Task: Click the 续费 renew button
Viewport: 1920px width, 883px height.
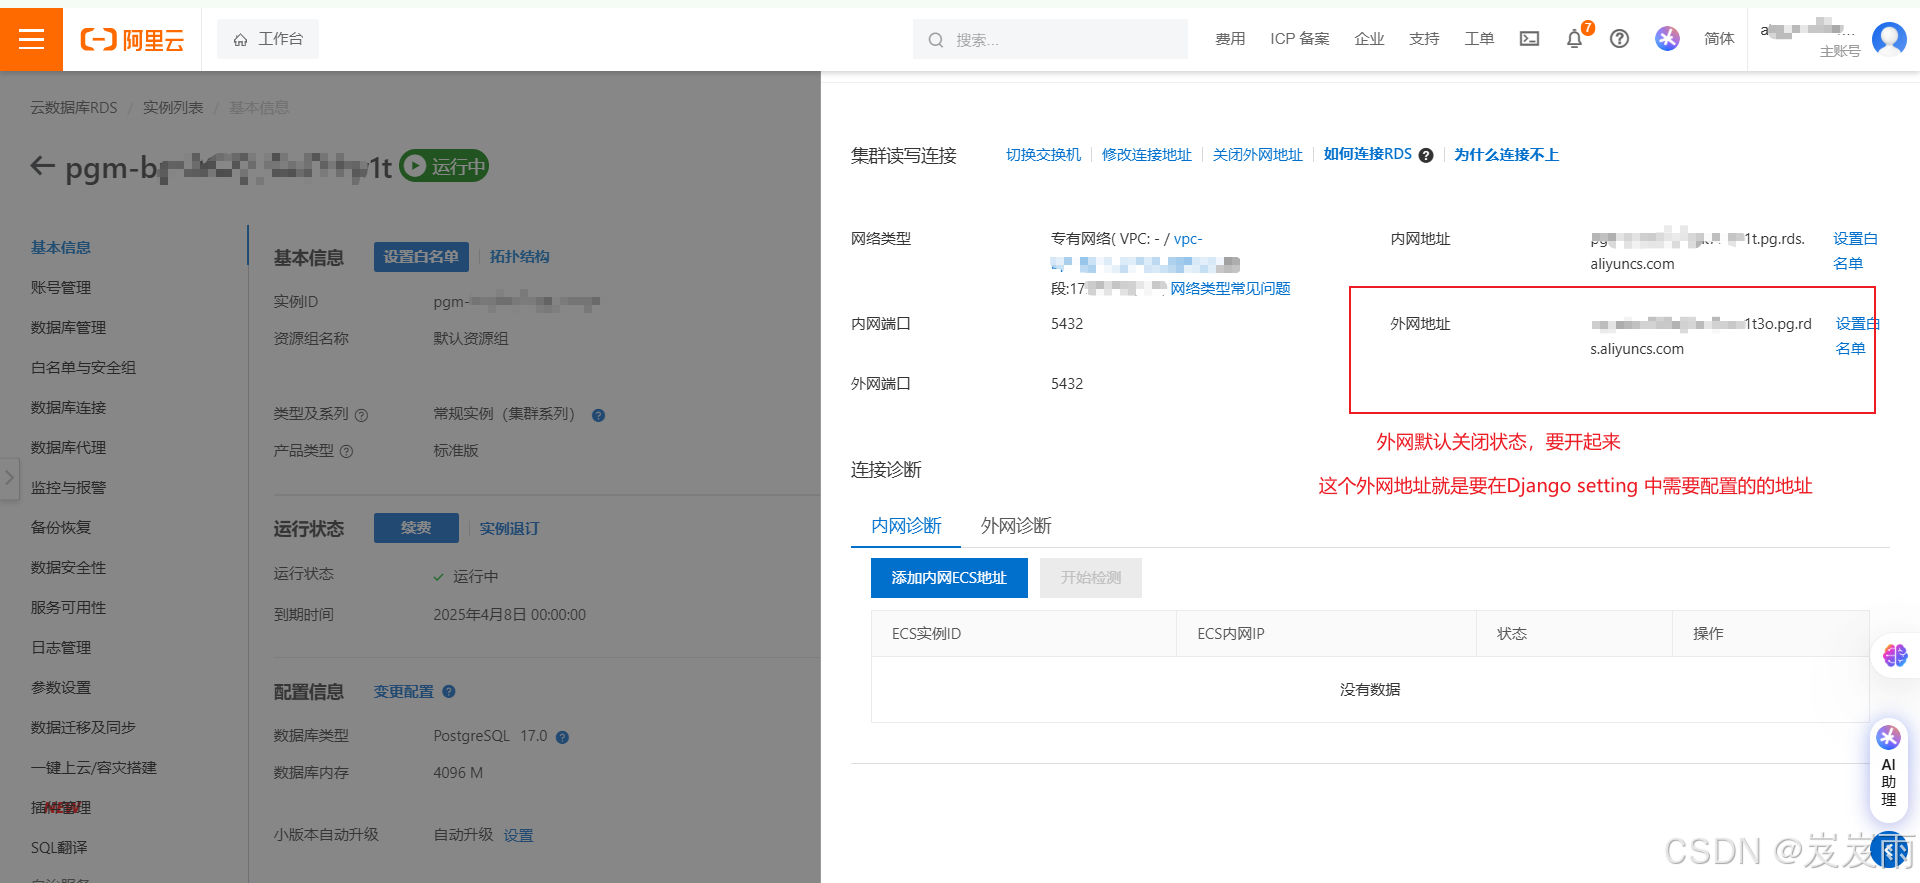Action: pyautogui.click(x=416, y=528)
